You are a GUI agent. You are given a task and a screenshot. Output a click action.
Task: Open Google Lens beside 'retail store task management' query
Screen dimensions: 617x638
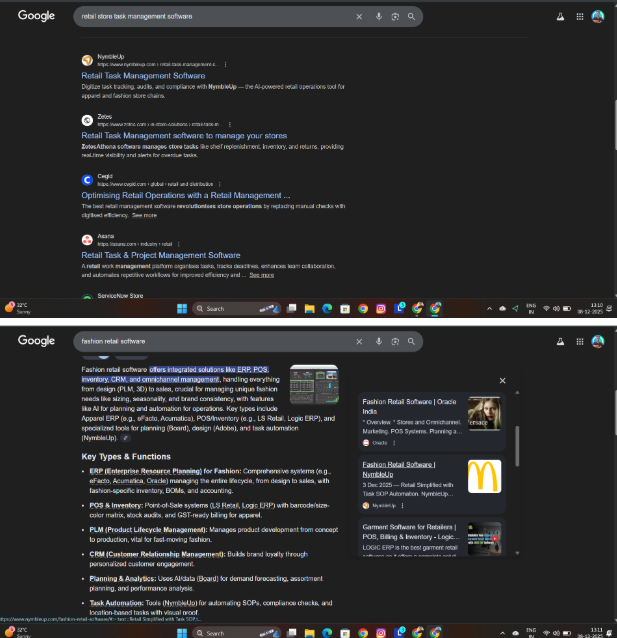395,17
